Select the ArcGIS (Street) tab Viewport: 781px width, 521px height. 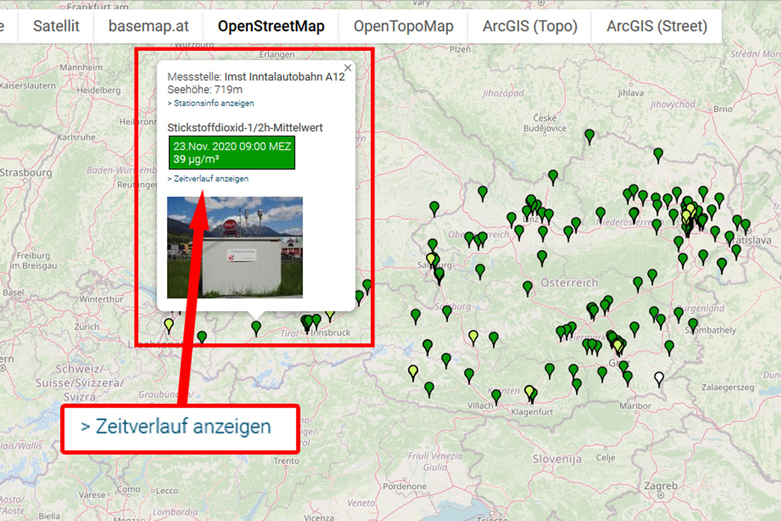656,26
